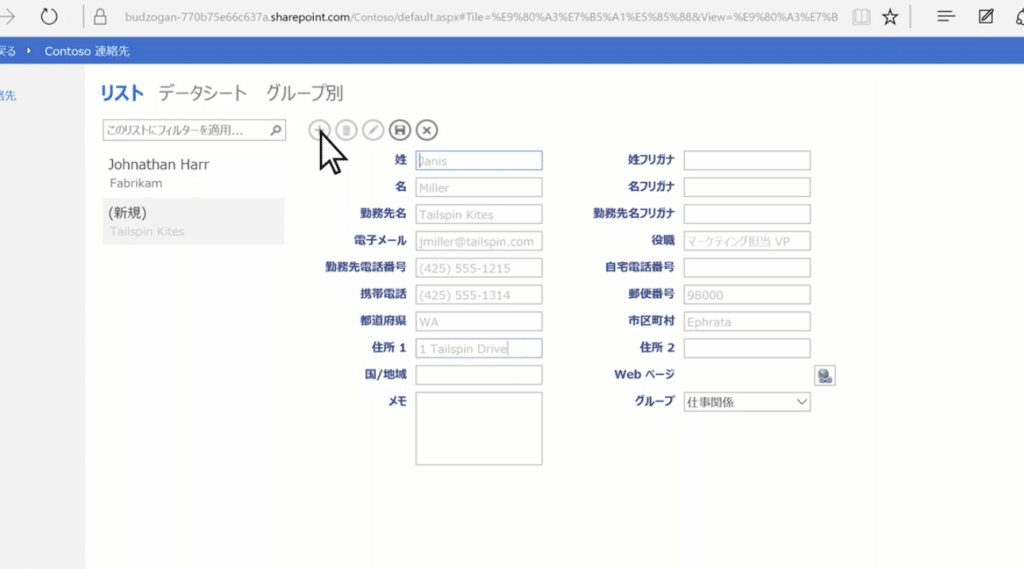Open the Web page link editor icon

click(824, 376)
